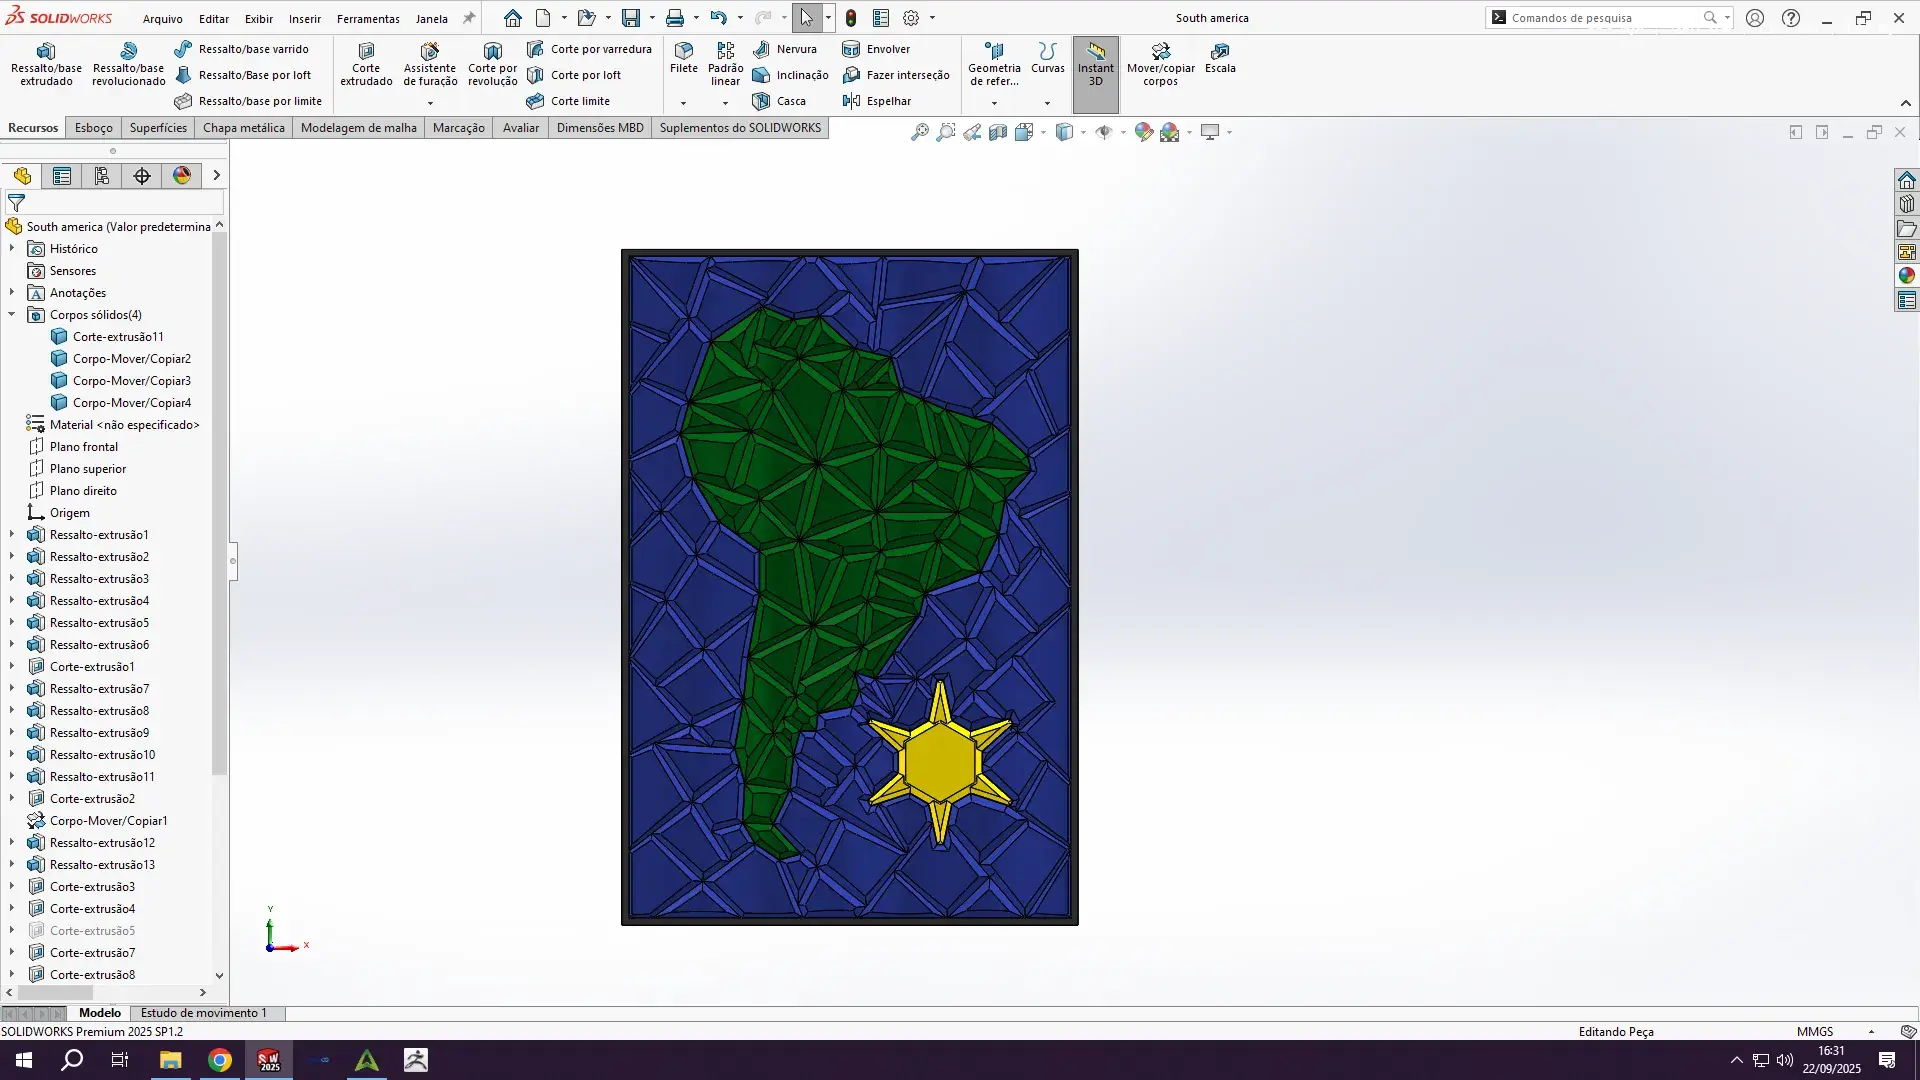The height and width of the screenshot is (1080, 1920).
Task: Open the Curvas dropdown arrow
Action: pos(1047,103)
